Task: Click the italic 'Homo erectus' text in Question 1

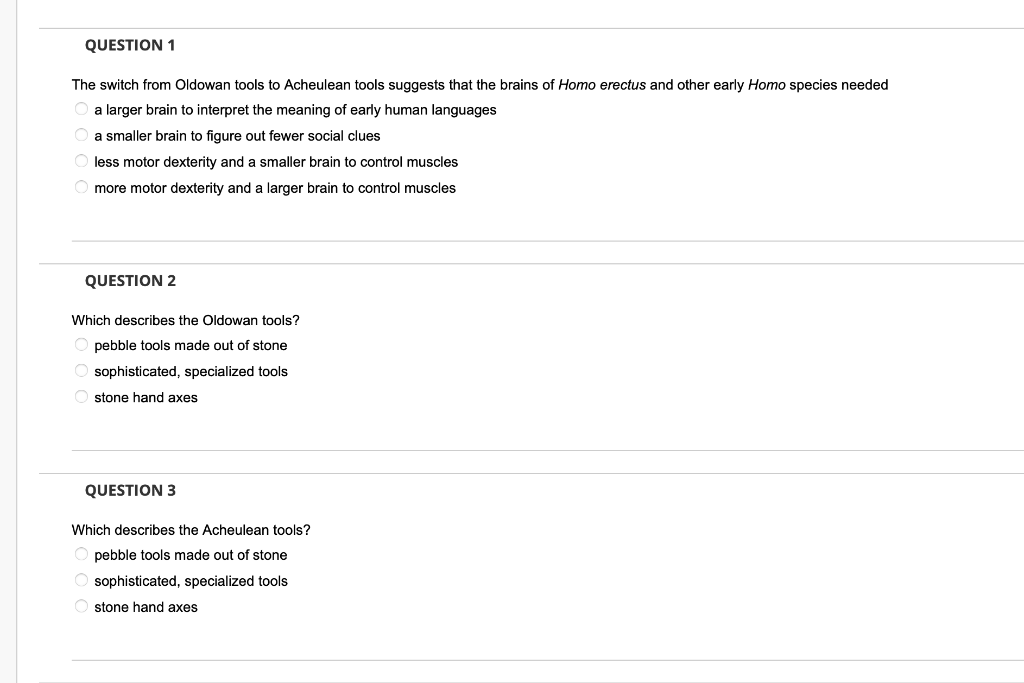Action: coord(602,85)
